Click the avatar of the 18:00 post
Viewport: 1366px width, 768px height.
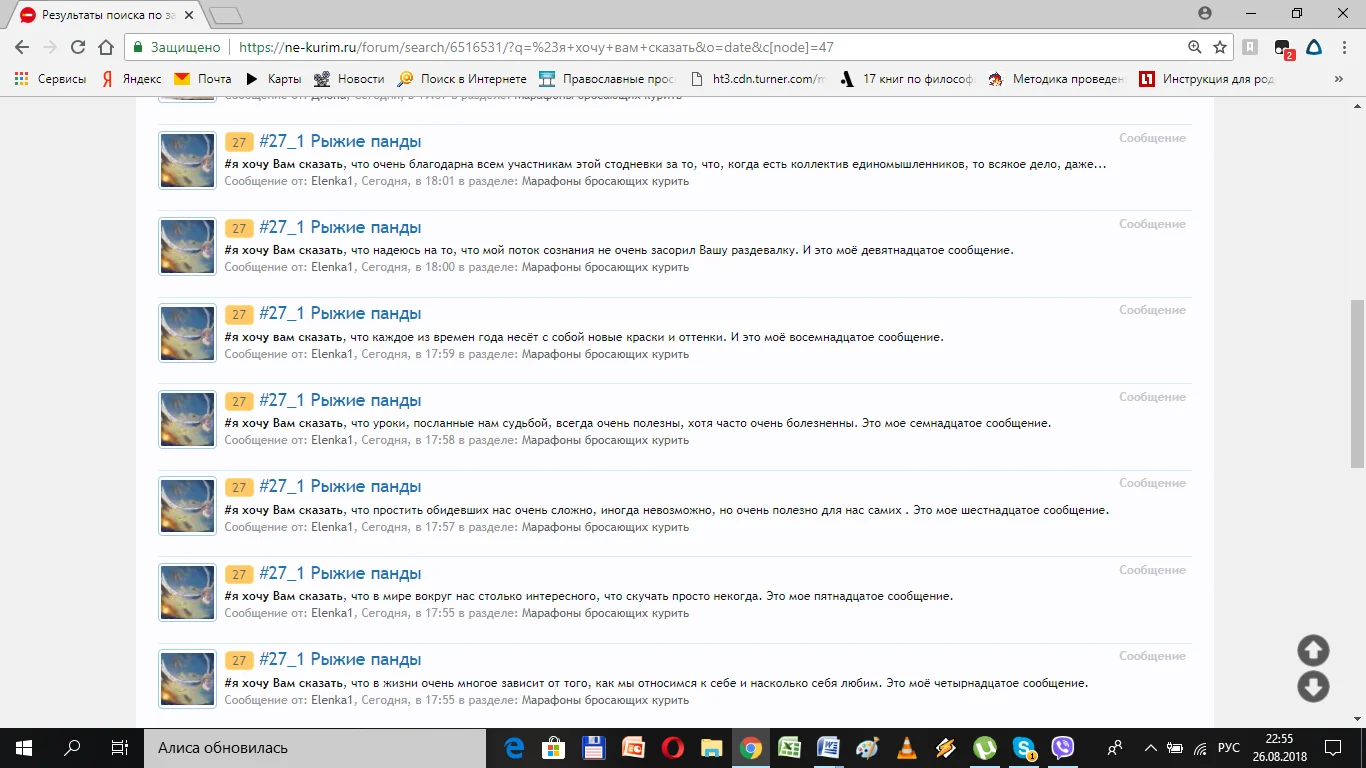tap(188, 247)
